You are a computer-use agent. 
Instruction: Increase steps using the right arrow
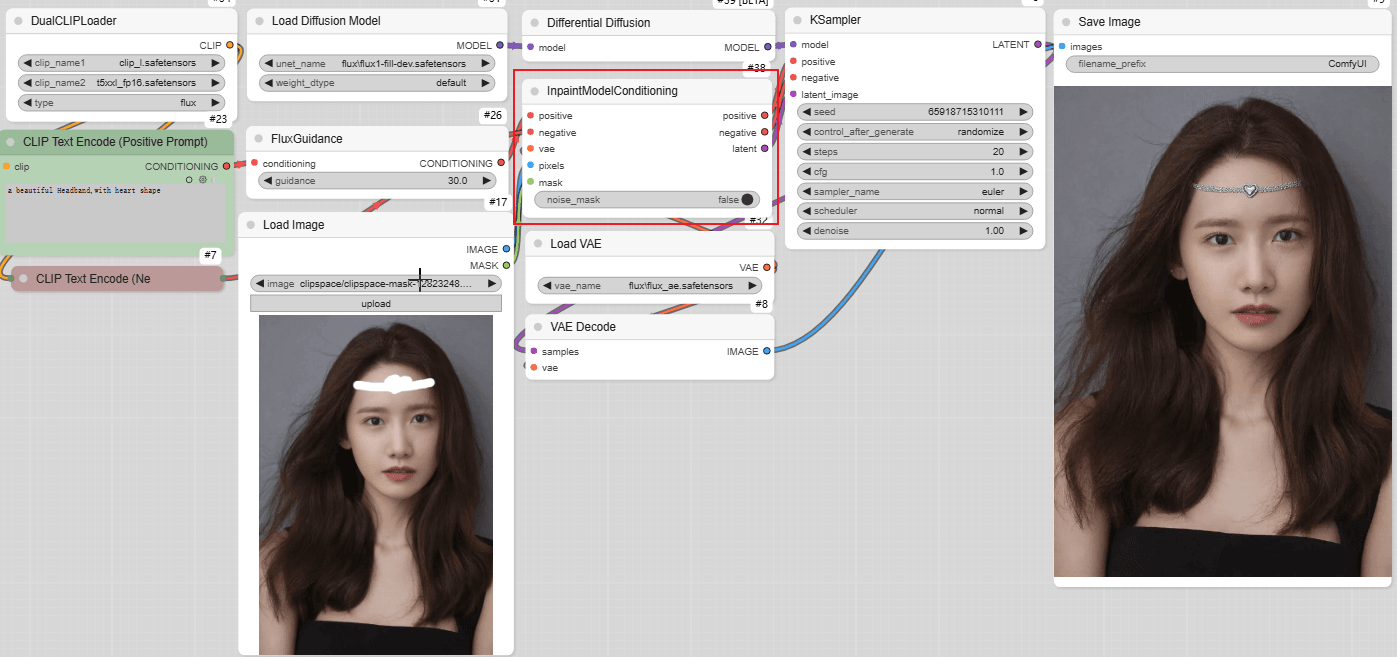(1023, 152)
